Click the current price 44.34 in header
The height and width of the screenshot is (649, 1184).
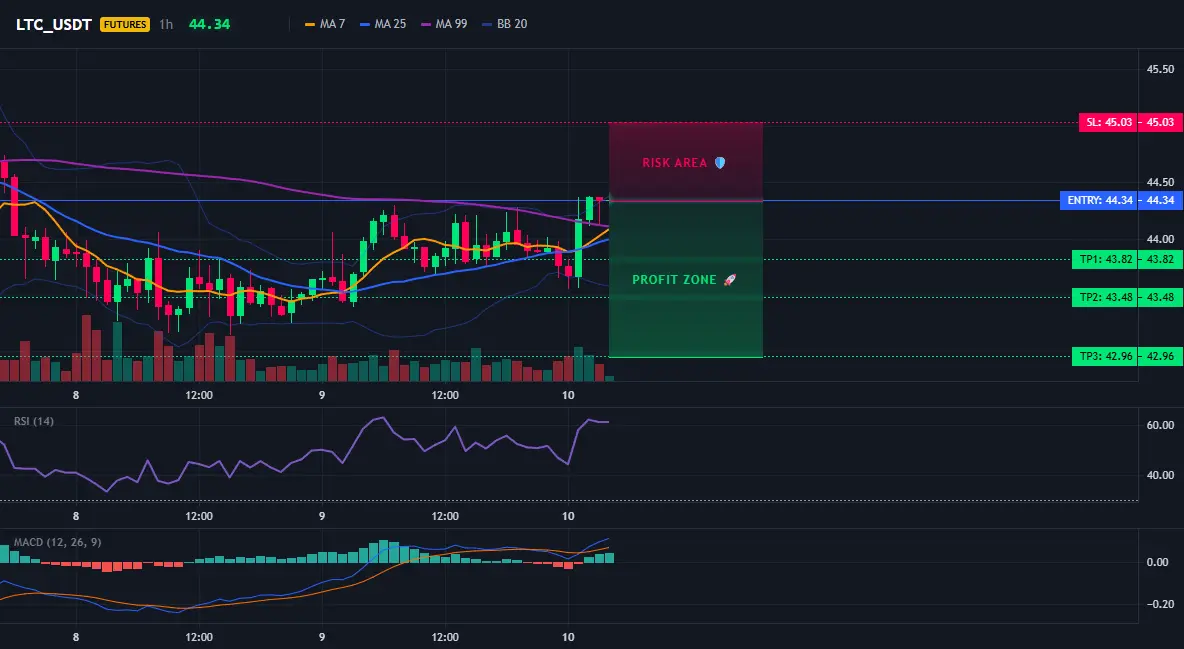[209, 24]
